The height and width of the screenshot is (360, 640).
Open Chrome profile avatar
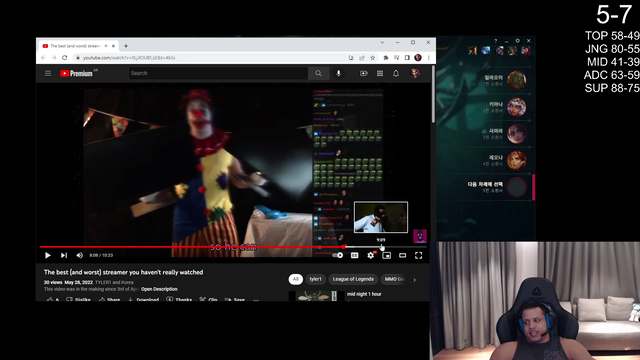418,58
